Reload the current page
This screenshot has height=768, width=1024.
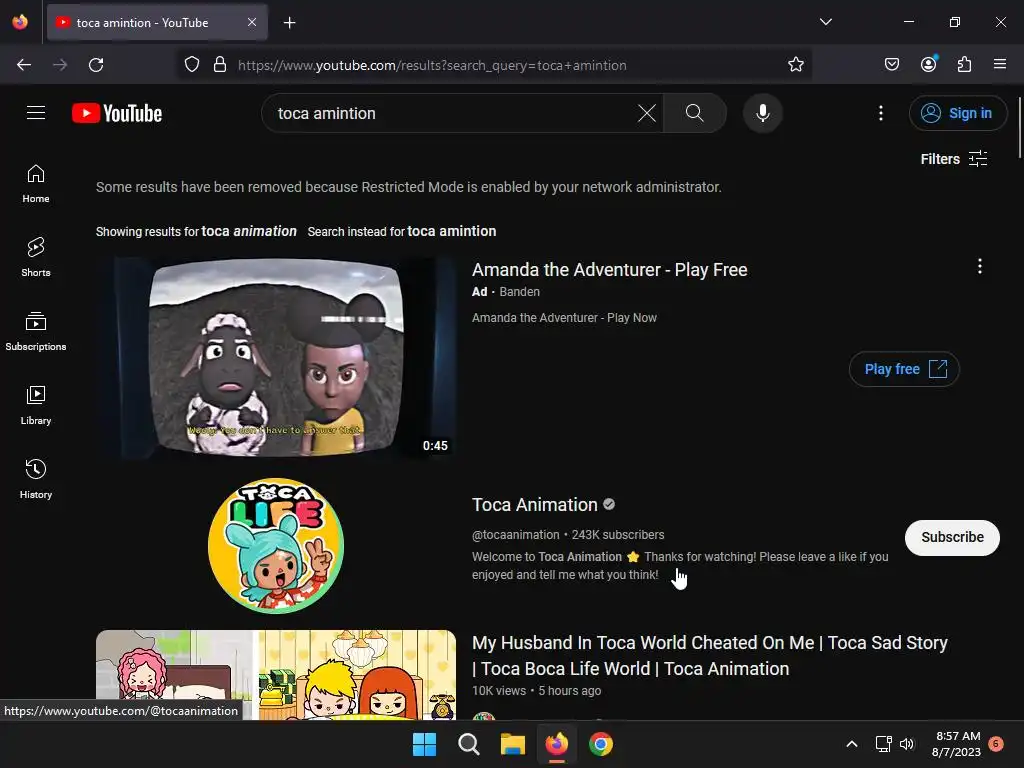(96, 65)
